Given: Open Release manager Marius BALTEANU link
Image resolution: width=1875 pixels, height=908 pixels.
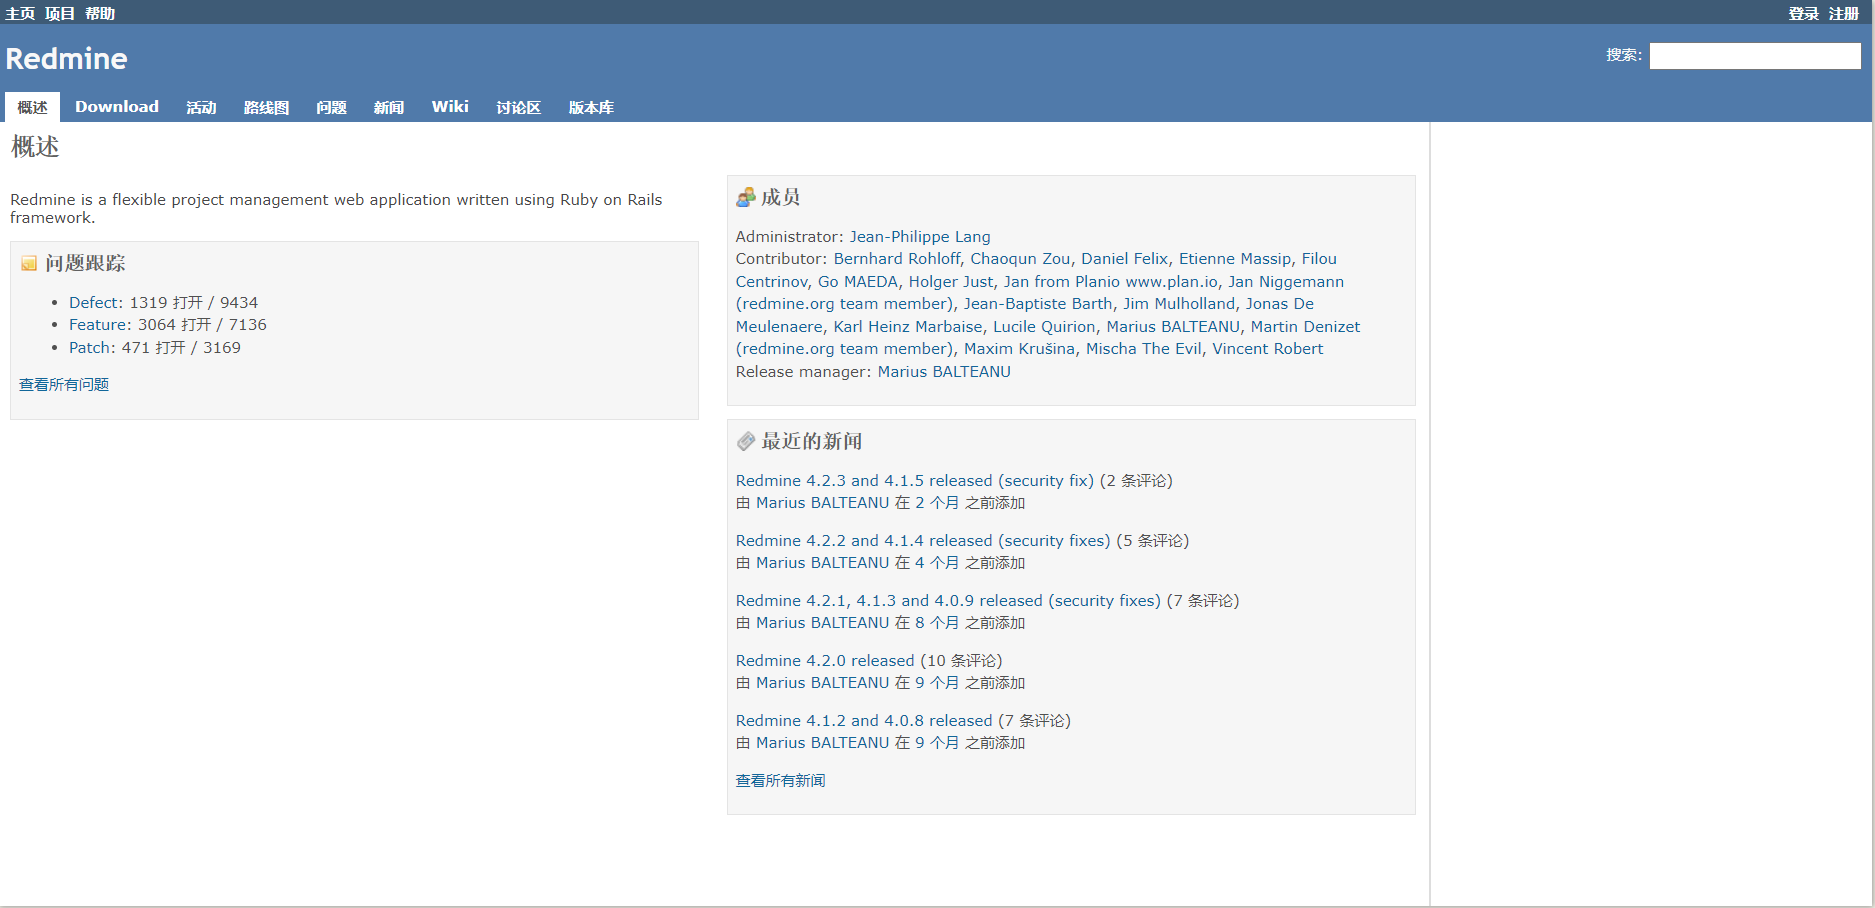Looking at the screenshot, I should click(x=944, y=371).
